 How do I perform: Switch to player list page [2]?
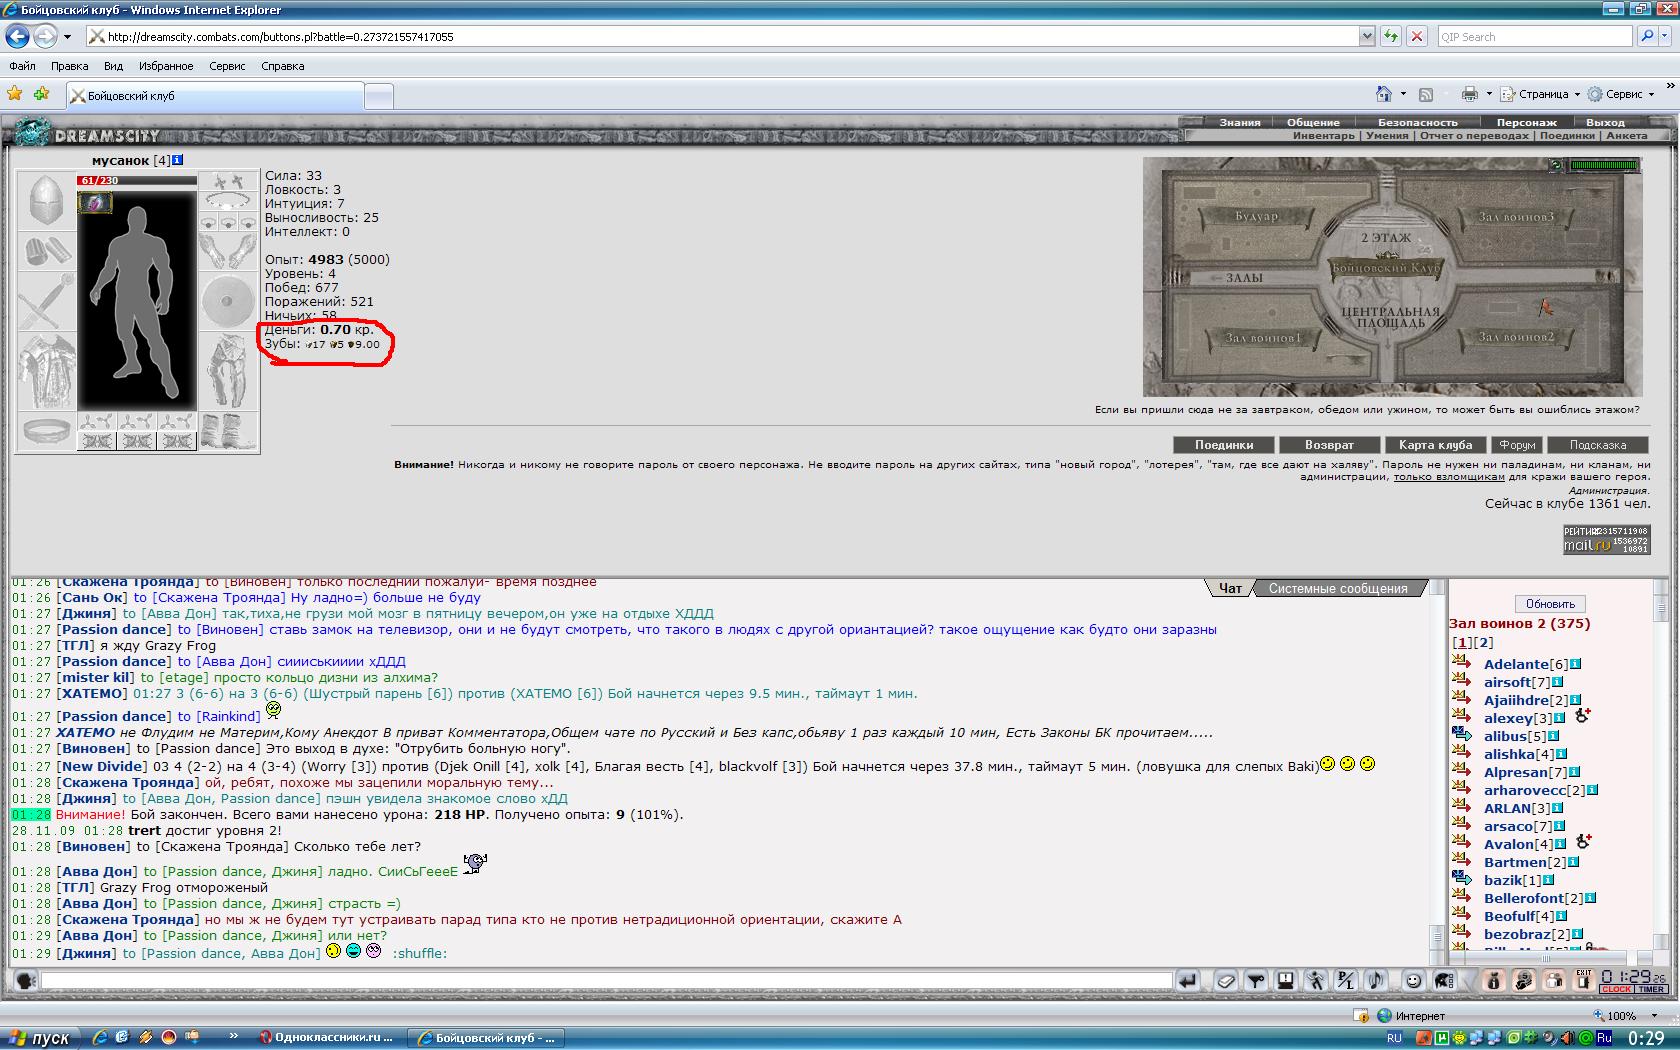coord(1484,642)
